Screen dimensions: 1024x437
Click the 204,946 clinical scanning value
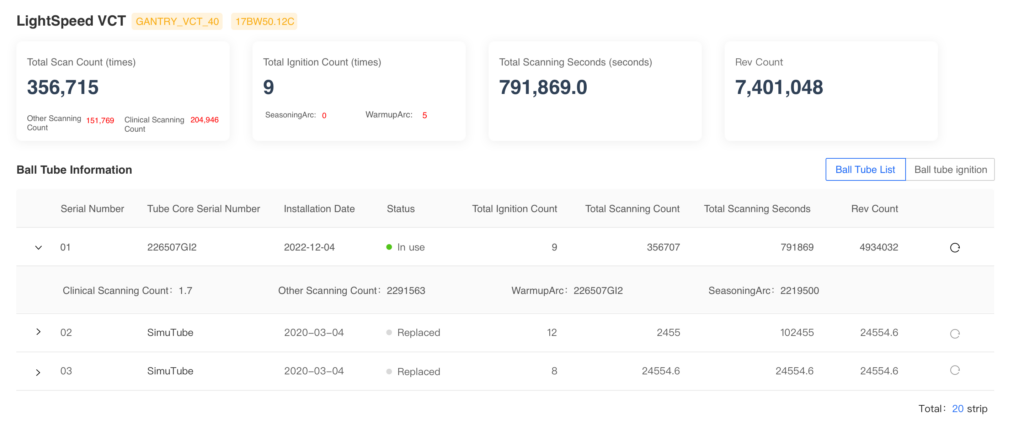coord(204,120)
